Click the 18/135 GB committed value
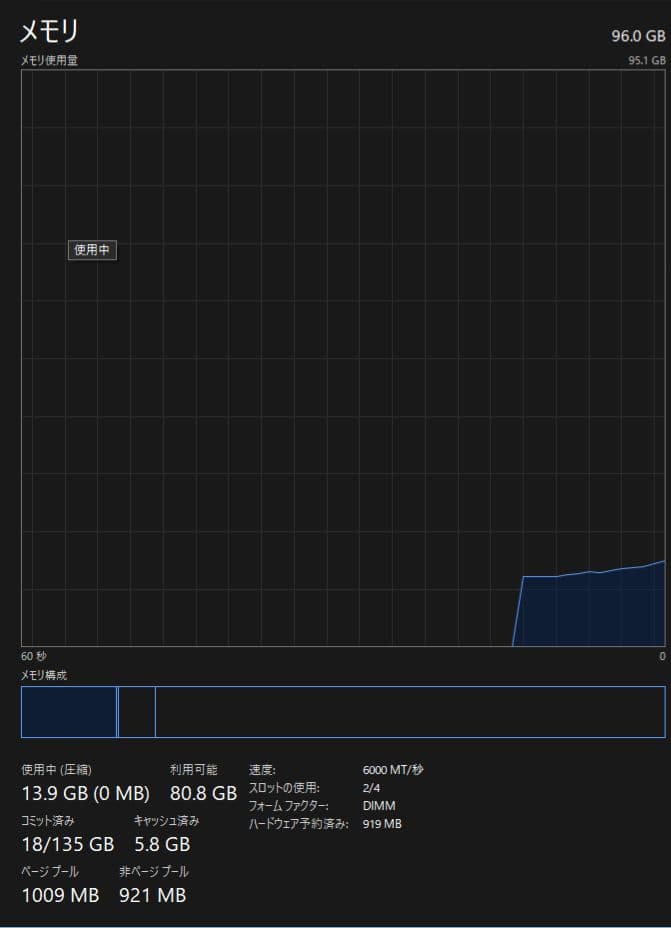Viewport: 671px width, 928px height. tap(67, 845)
